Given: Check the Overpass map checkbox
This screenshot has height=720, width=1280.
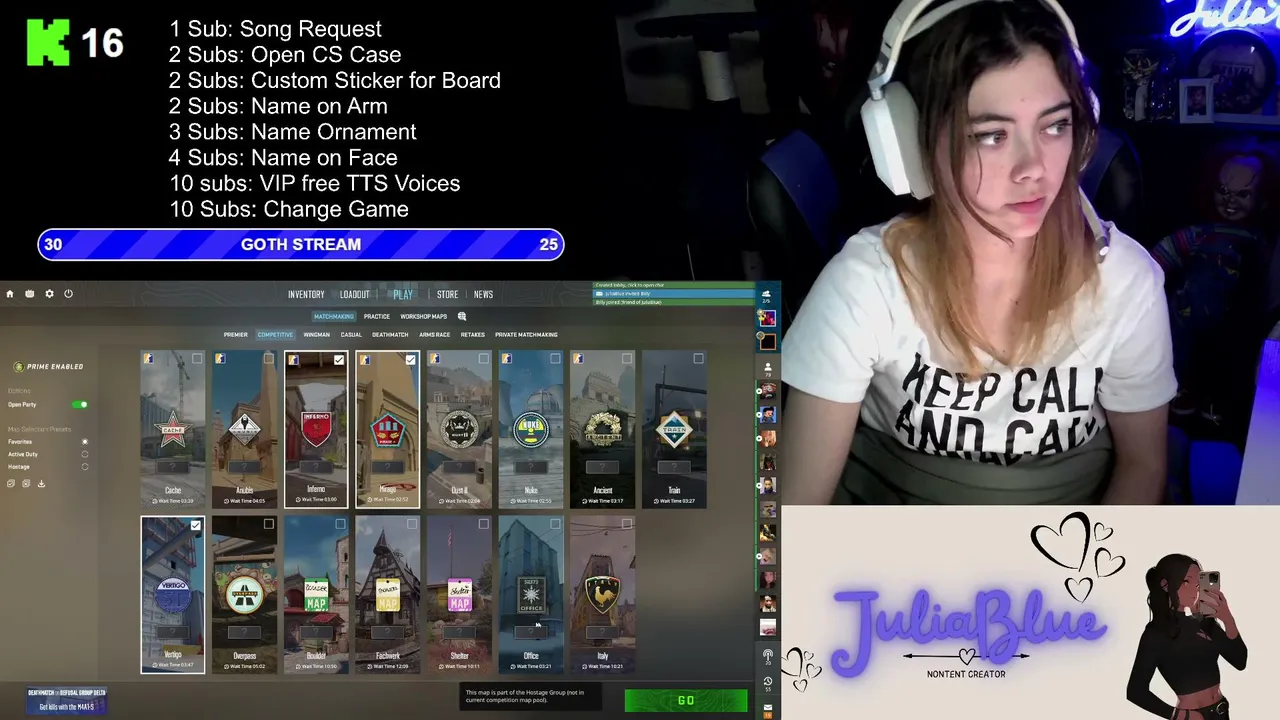Looking at the screenshot, I should click(x=268, y=524).
